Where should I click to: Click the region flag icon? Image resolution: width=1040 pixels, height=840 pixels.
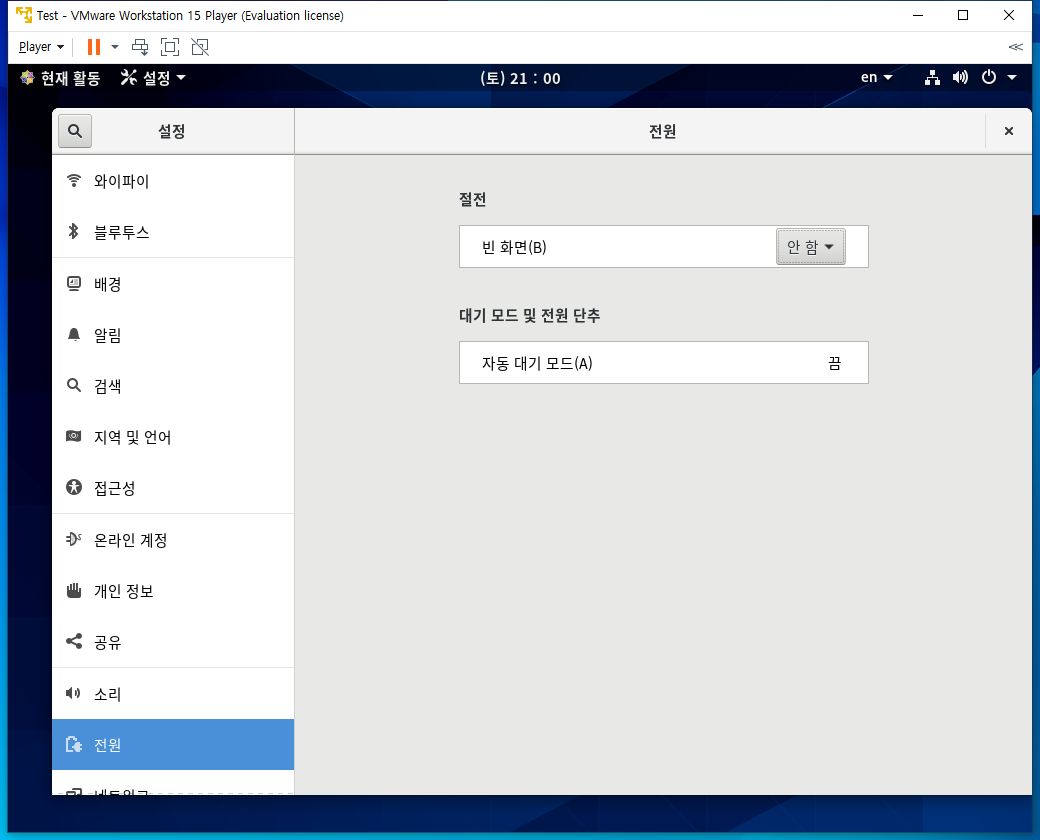point(74,436)
